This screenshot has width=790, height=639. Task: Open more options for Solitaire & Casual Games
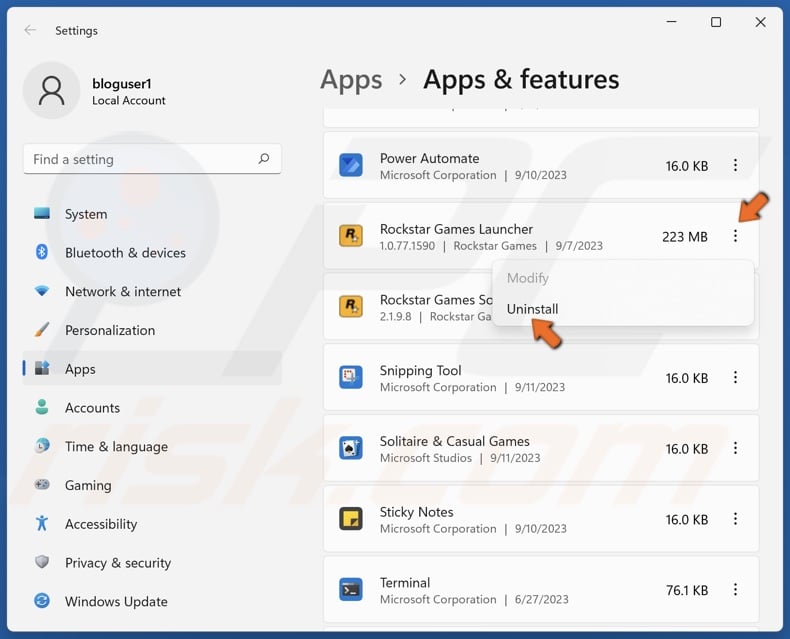pos(735,448)
